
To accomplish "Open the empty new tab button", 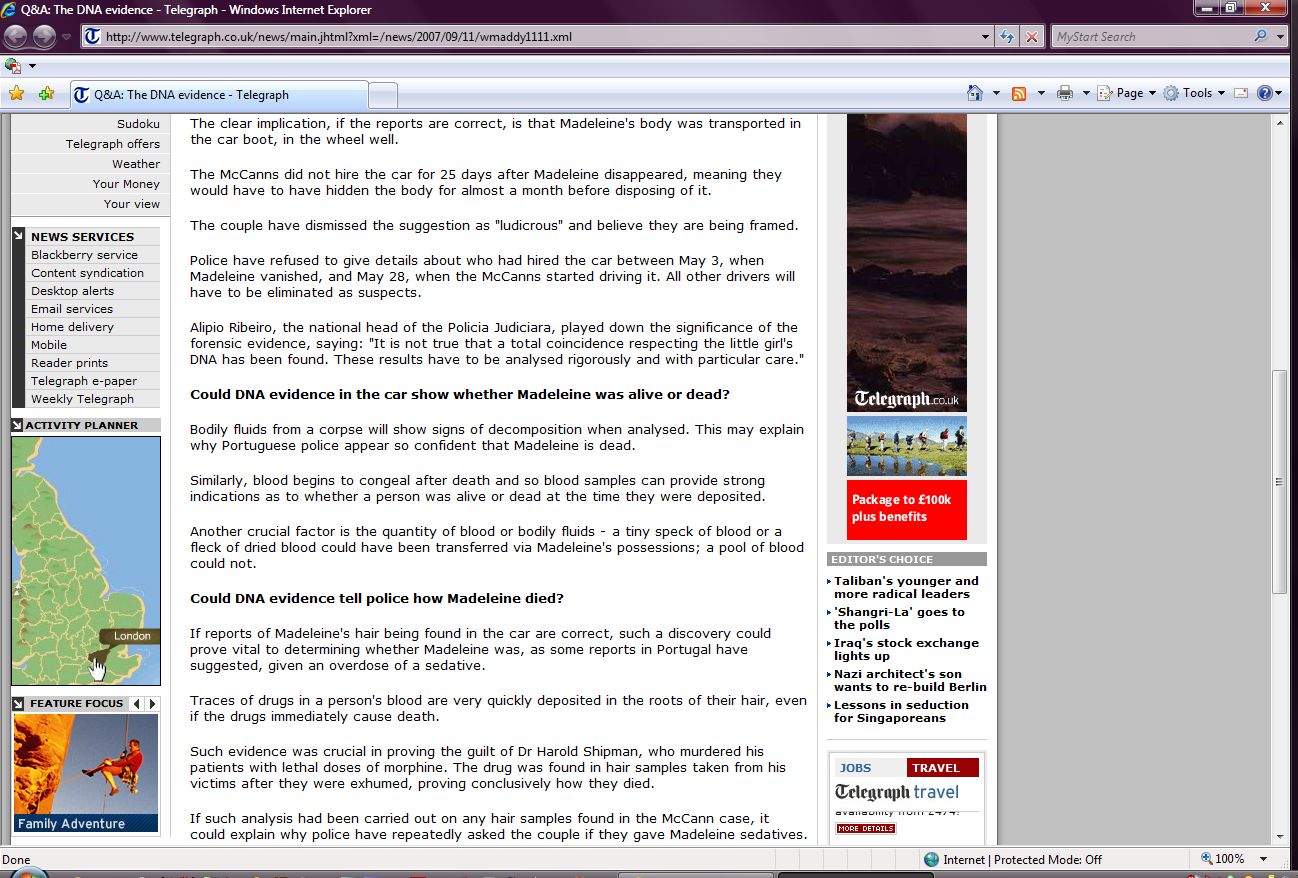I will (x=383, y=95).
